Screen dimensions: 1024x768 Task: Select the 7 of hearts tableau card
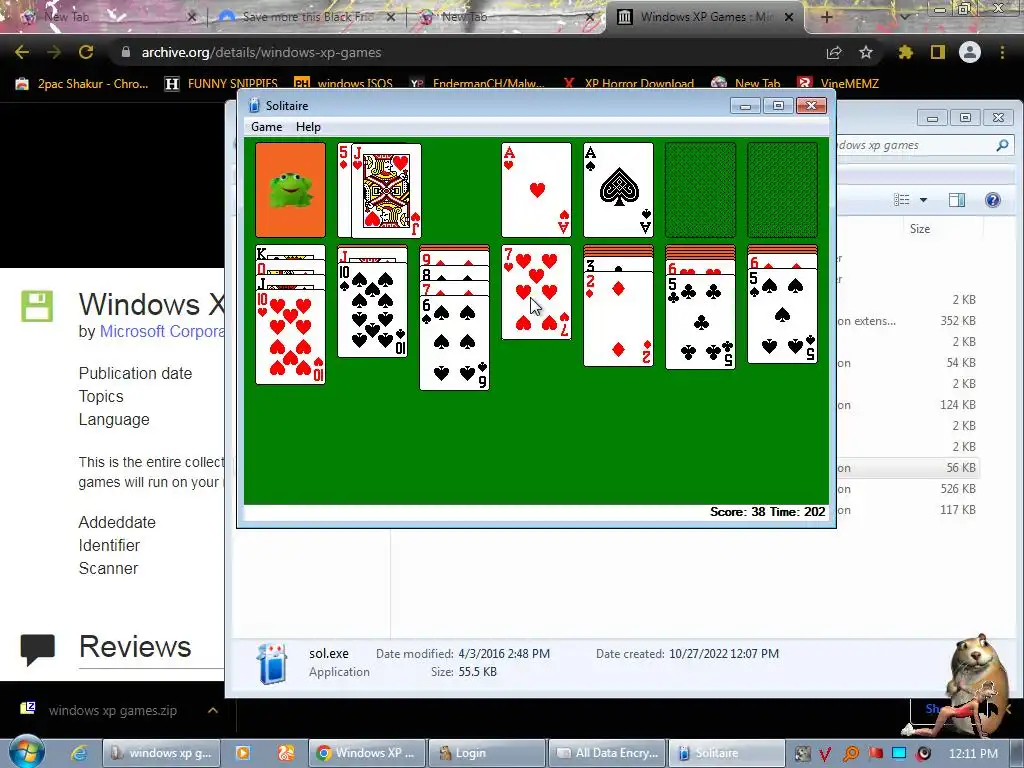[536, 293]
